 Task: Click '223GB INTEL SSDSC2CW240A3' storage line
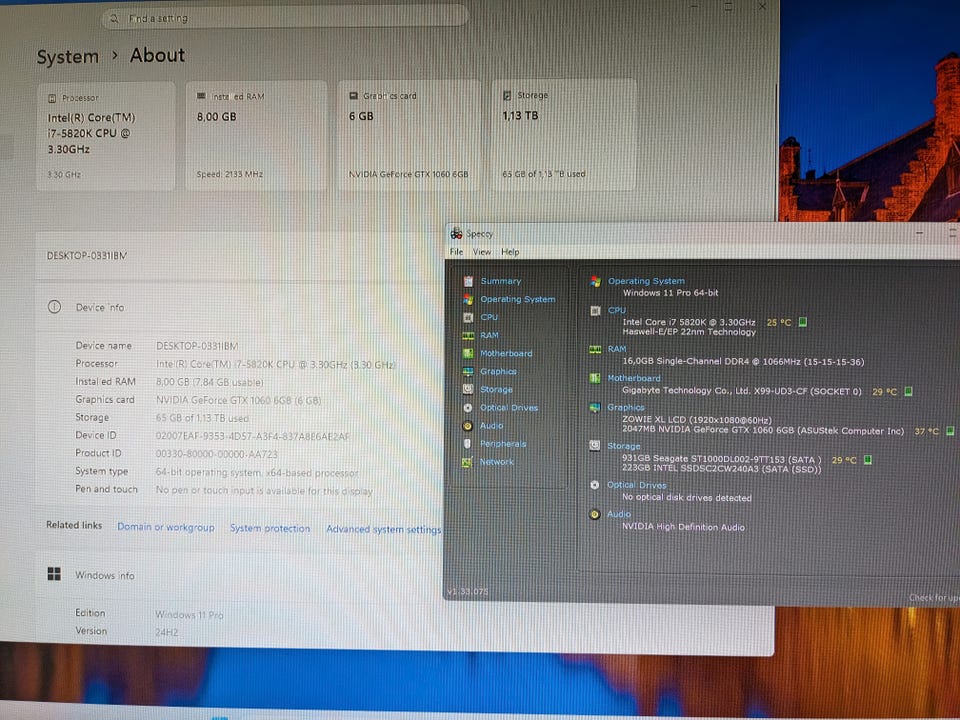click(722, 470)
